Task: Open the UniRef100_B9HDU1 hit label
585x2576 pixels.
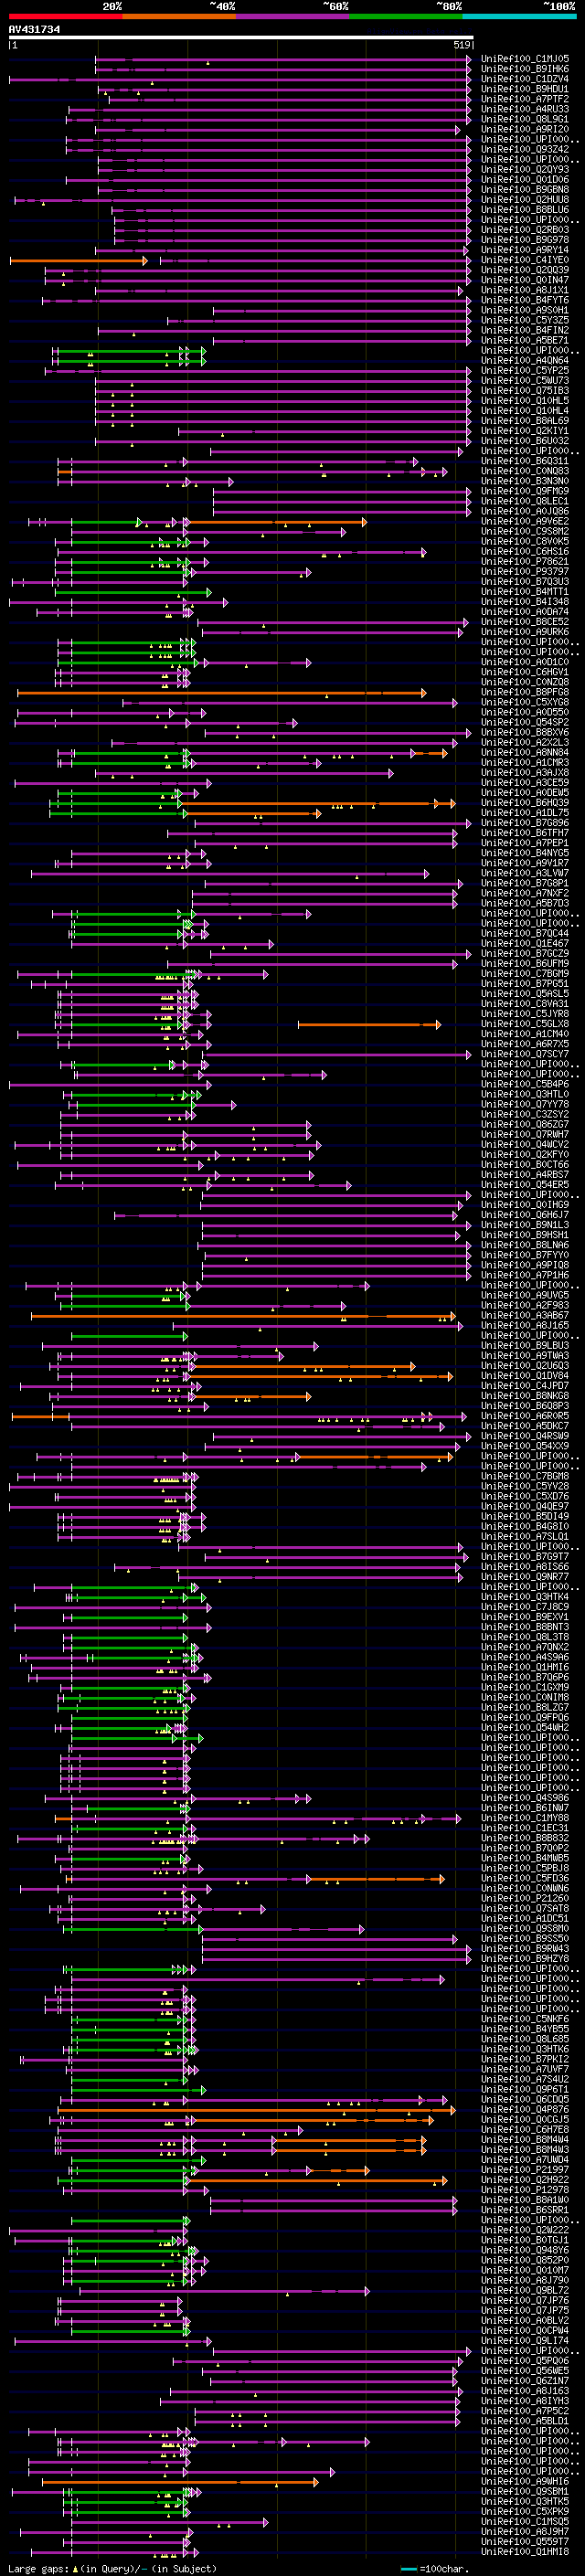Action: pyautogui.click(x=525, y=89)
